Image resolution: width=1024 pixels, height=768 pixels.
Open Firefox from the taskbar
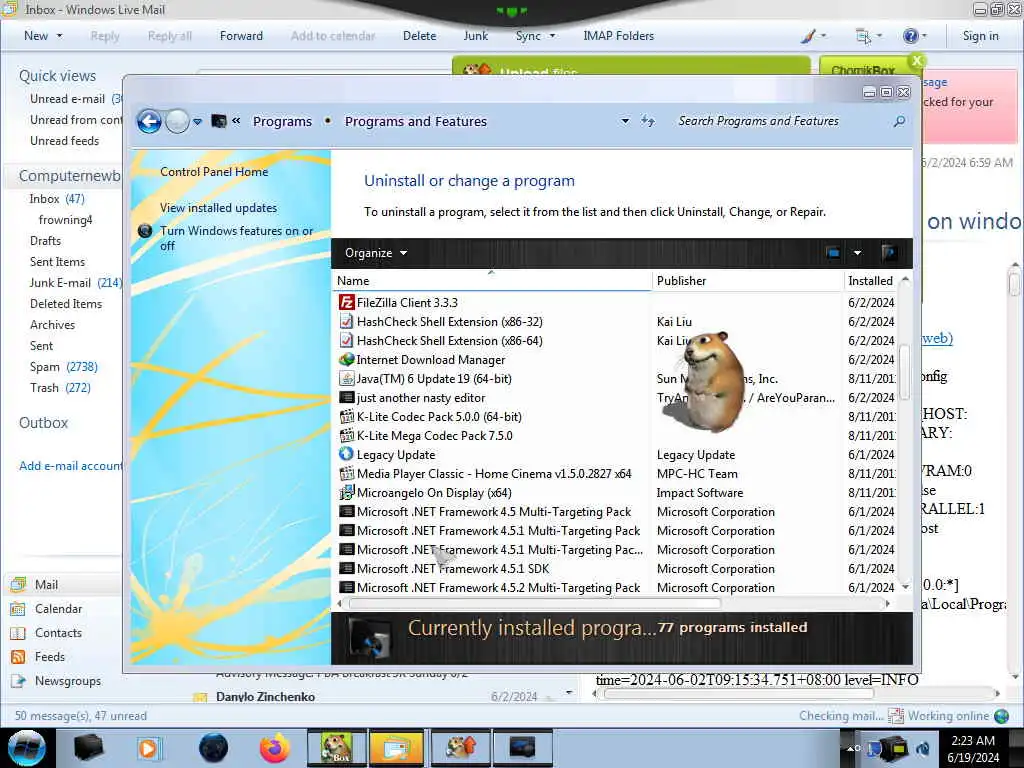[274, 748]
